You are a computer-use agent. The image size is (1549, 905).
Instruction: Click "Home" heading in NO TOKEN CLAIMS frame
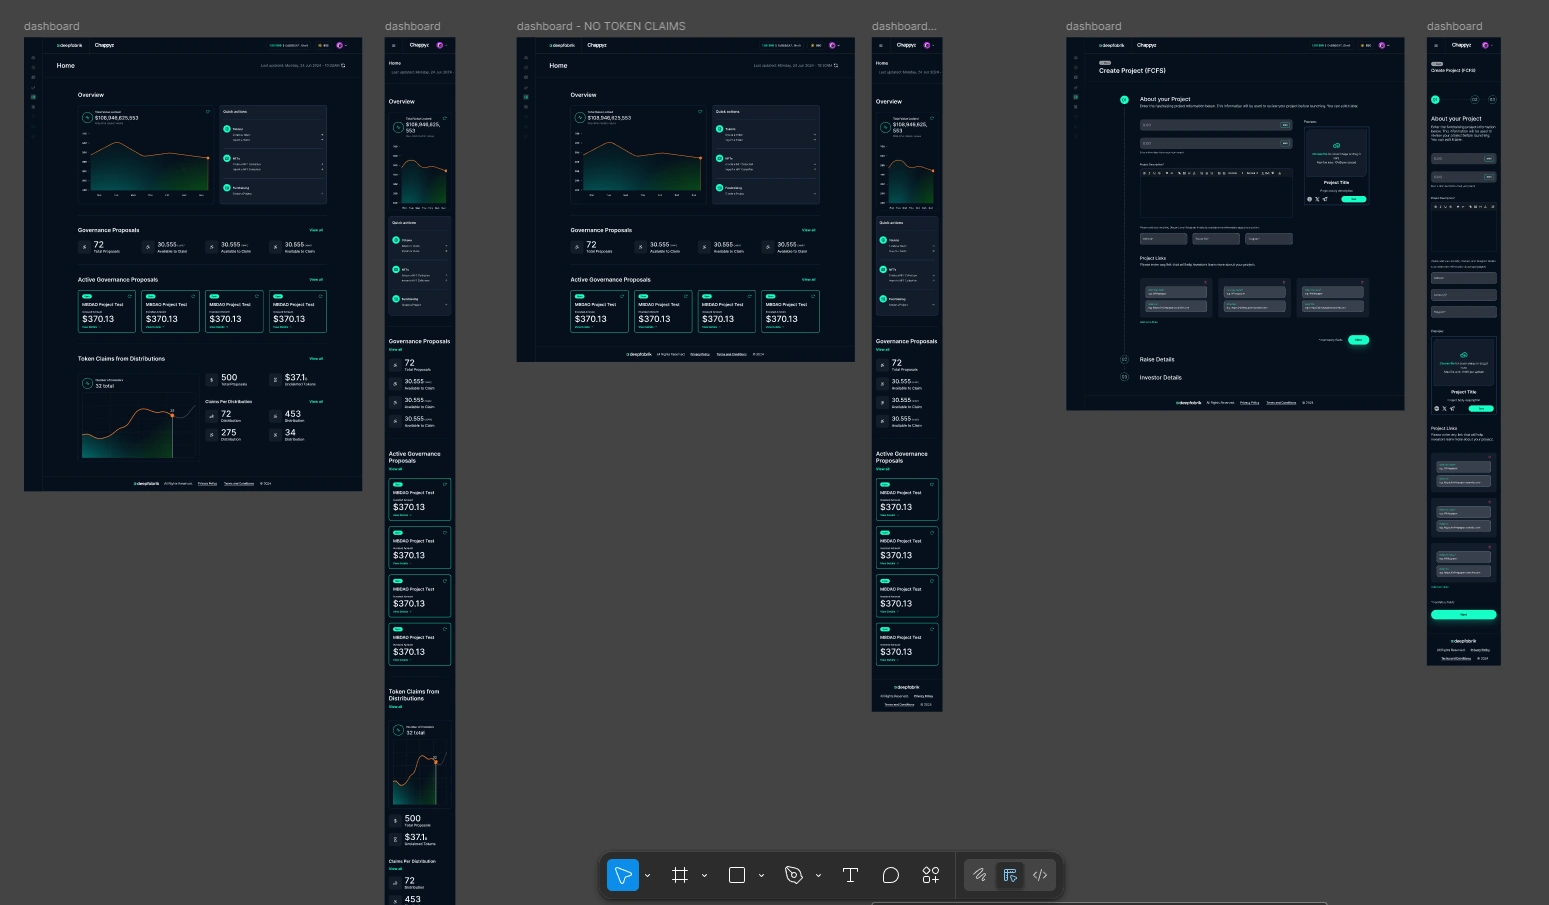point(558,65)
